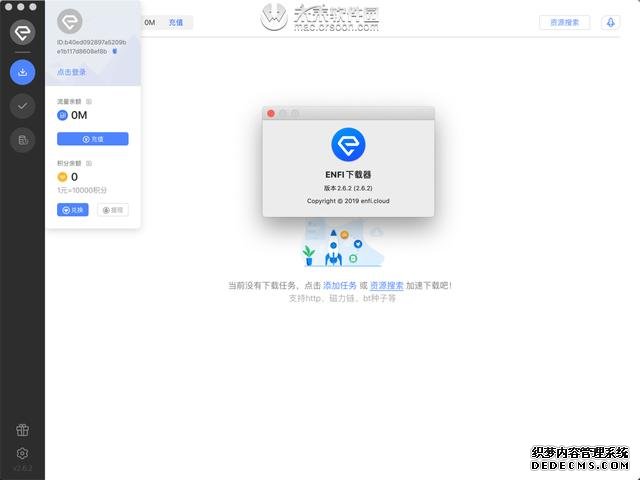The width and height of the screenshot is (640, 480).
Task: Click the 0M balance in the top bar
Action: coord(149,22)
